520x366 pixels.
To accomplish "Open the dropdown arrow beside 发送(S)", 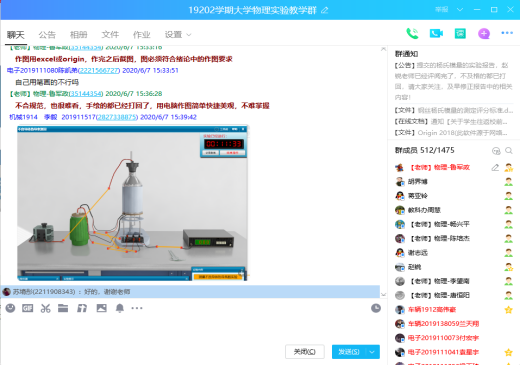I will pos(372,352).
